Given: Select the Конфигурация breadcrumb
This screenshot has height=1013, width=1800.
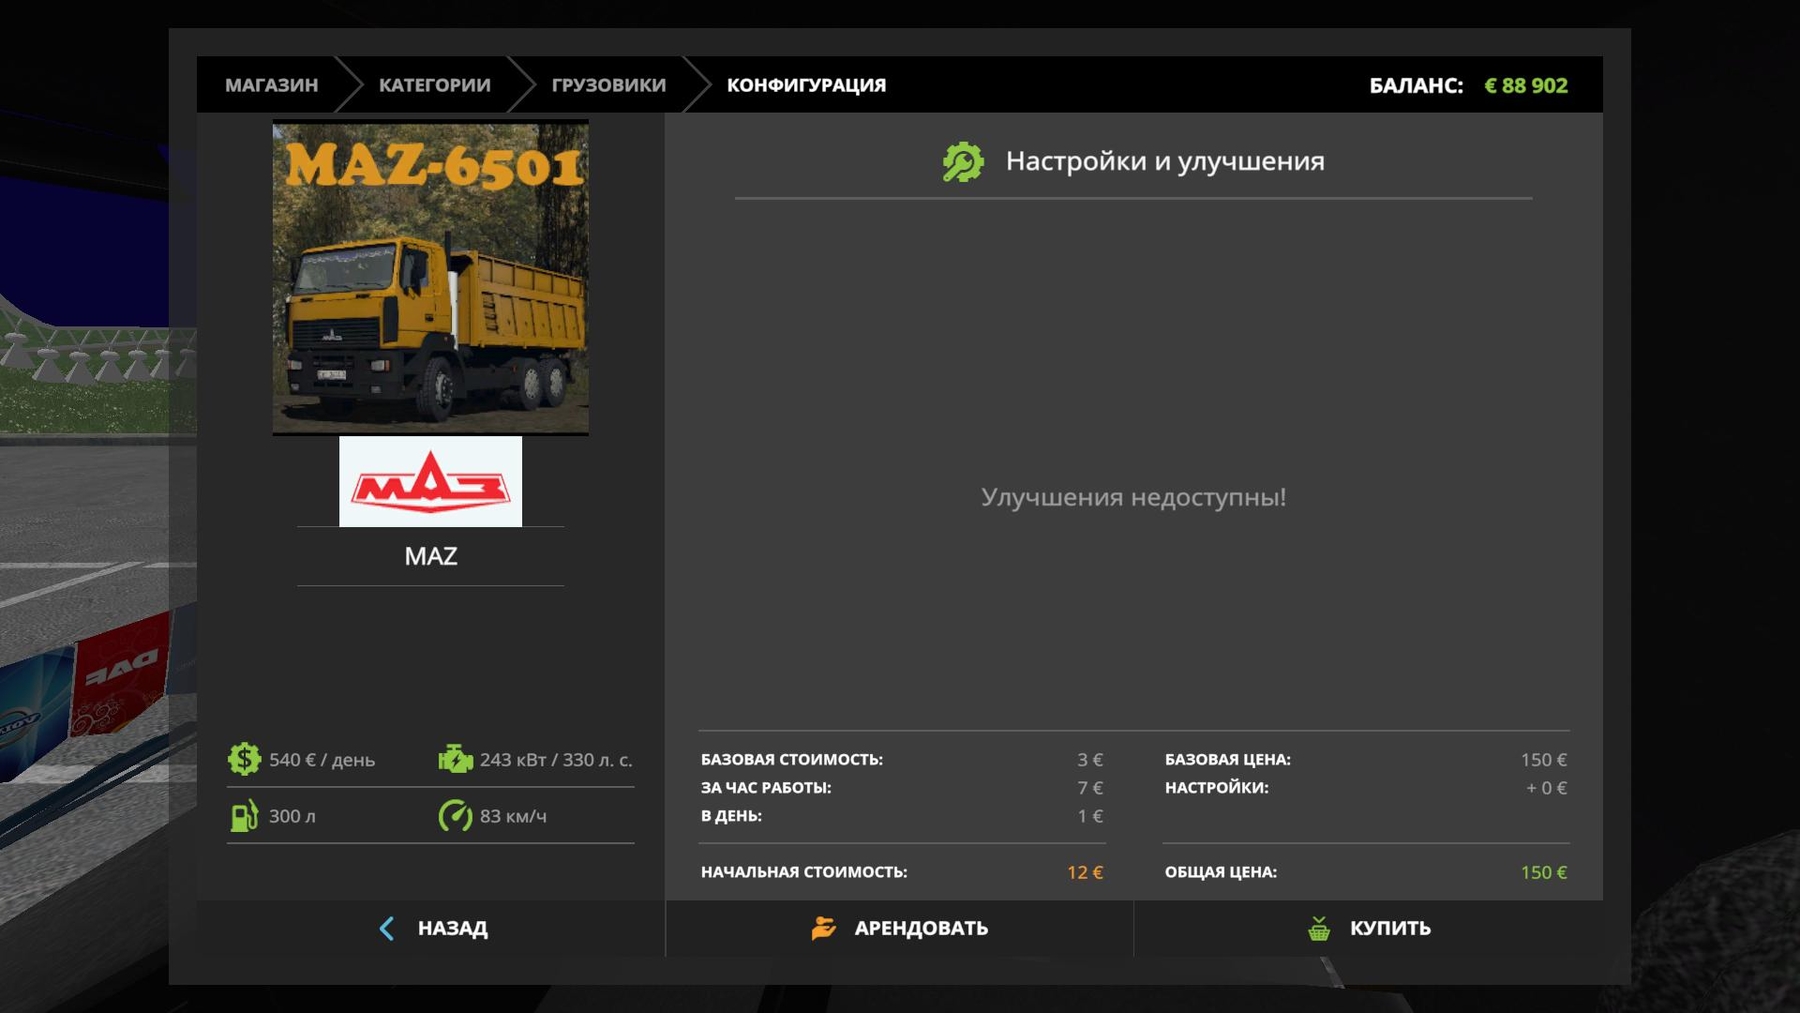Looking at the screenshot, I should coord(806,85).
